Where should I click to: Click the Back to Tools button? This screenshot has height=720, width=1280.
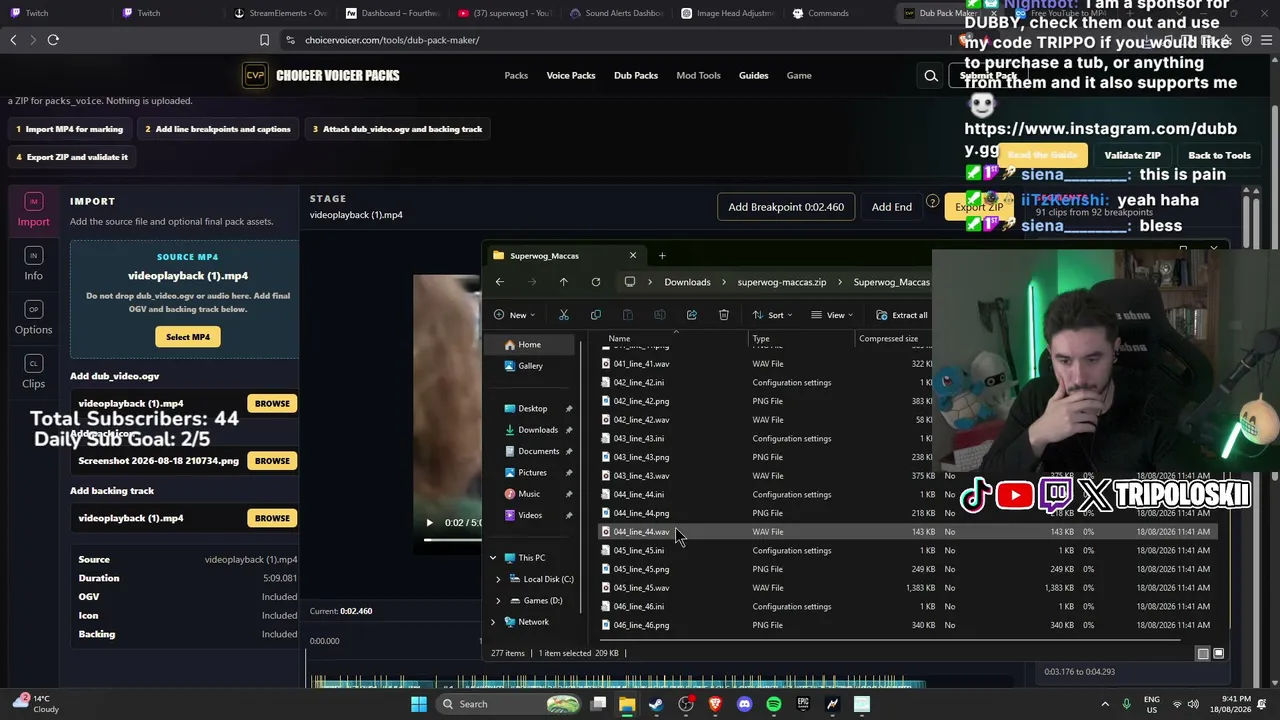coord(1219,155)
